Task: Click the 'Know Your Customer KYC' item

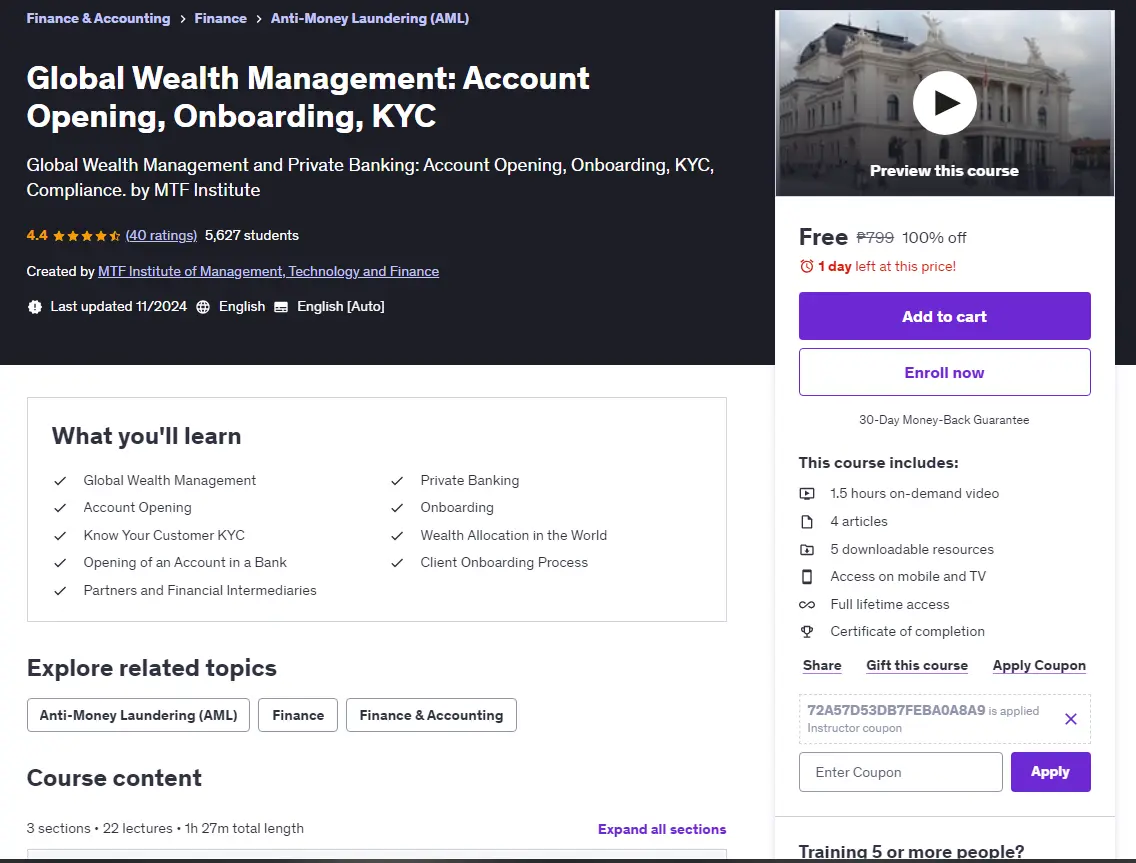Action: click(x=164, y=535)
